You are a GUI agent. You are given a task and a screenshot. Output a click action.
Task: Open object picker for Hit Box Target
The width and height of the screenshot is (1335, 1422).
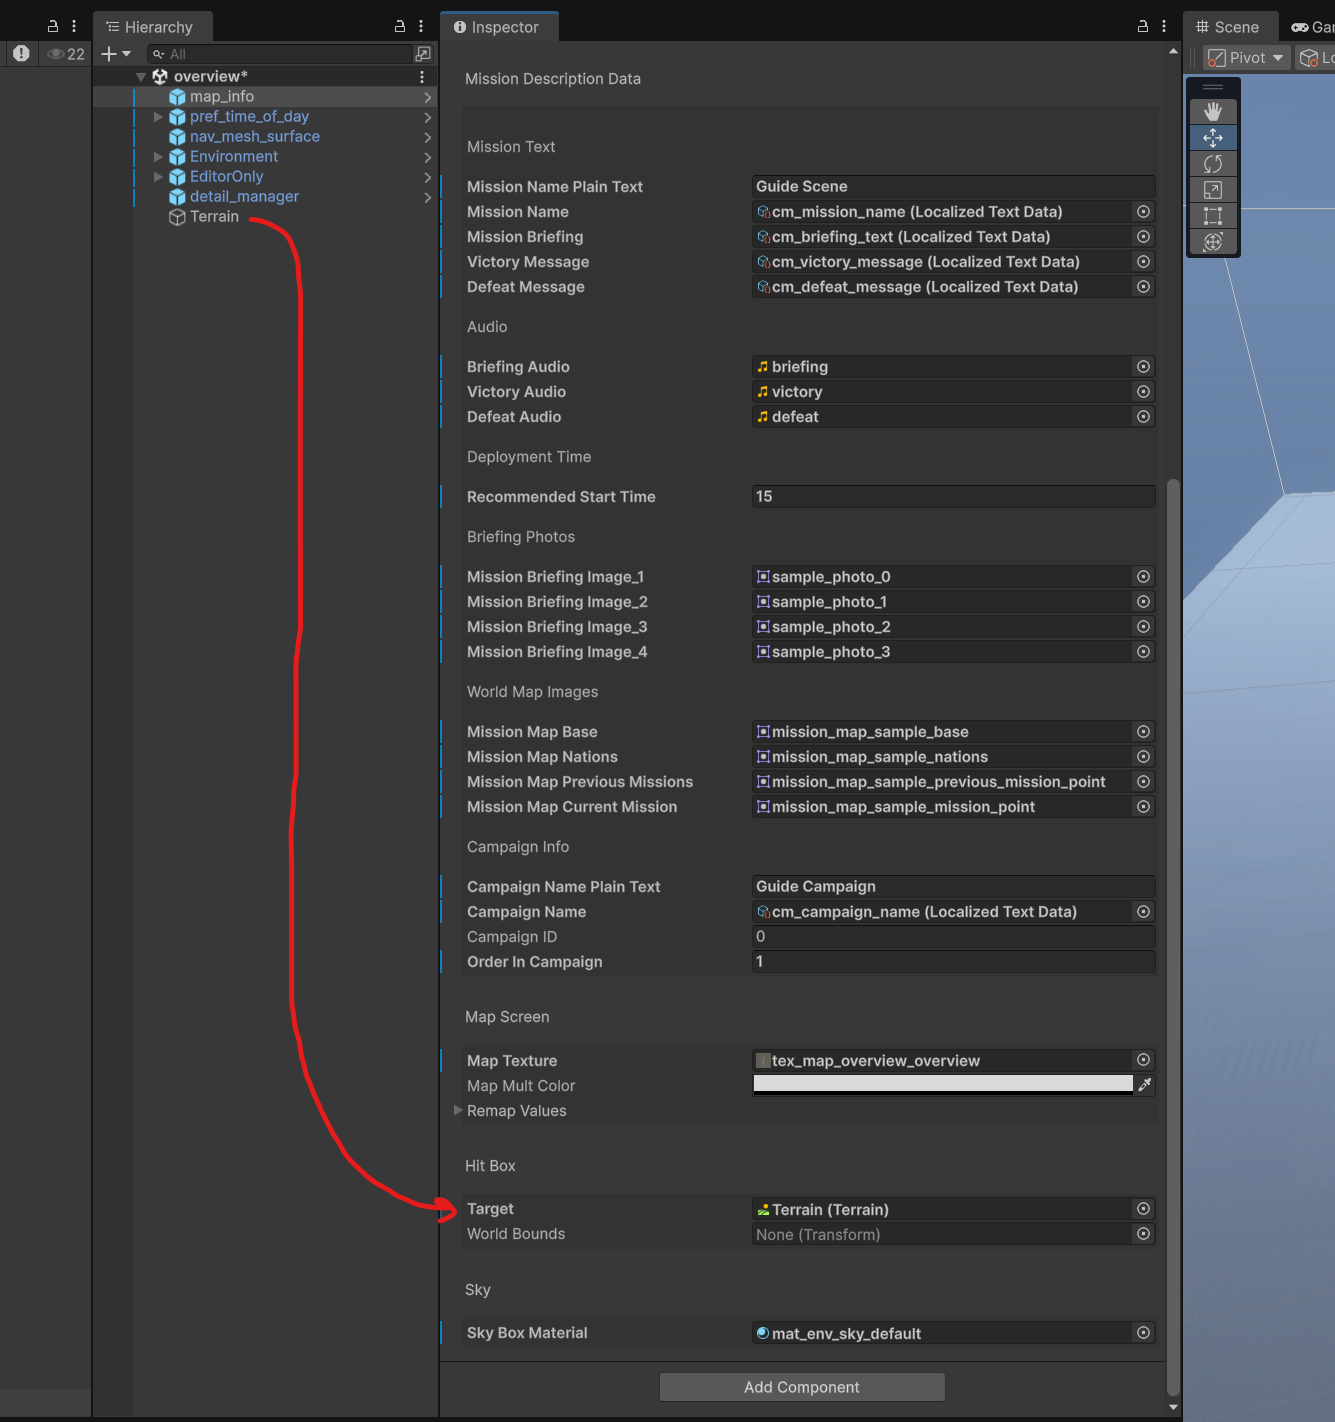click(1144, 1209)
